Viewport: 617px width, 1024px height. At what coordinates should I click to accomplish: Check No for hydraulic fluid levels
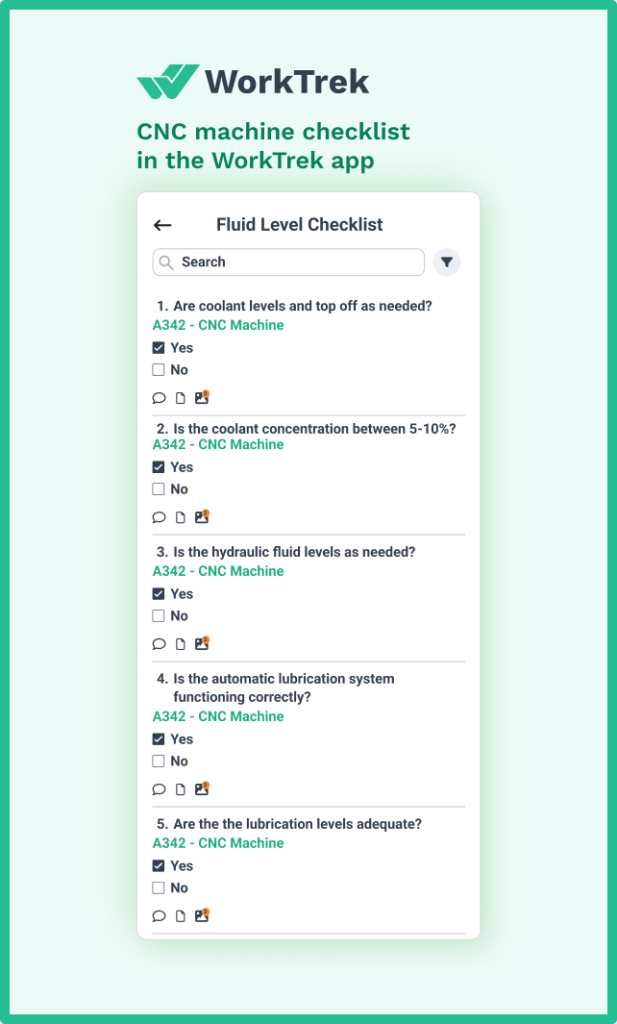158,616
